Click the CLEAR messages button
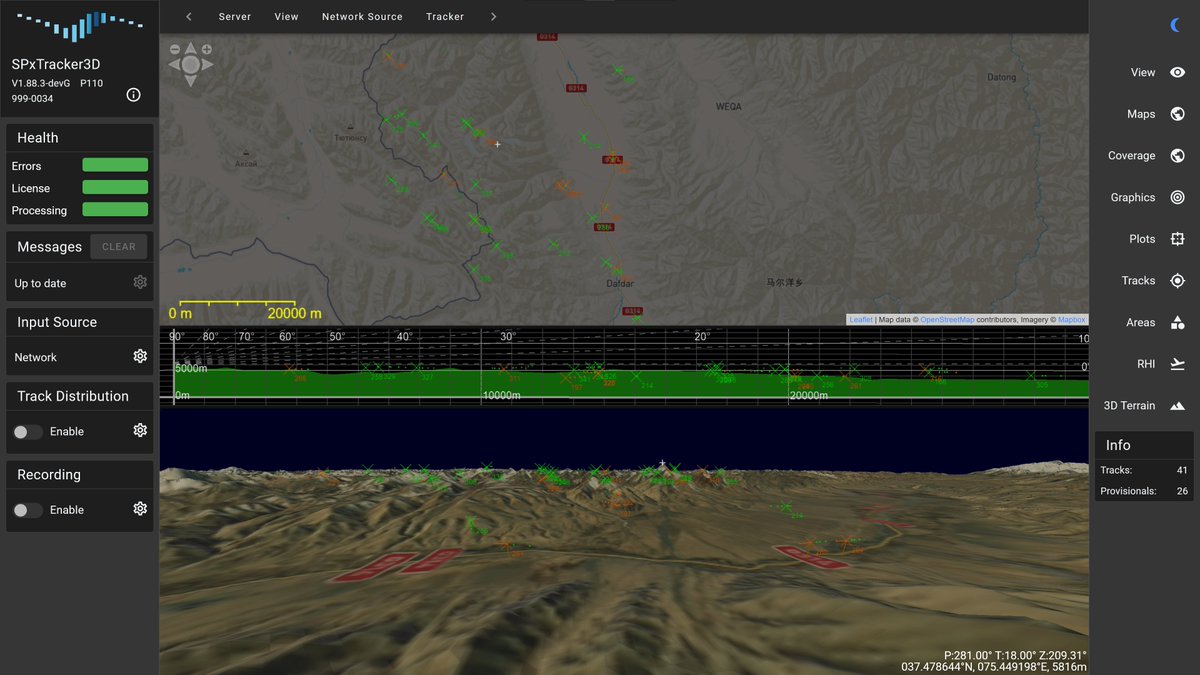The width and height of the screenshot is (1200, 675). point(119,247)
